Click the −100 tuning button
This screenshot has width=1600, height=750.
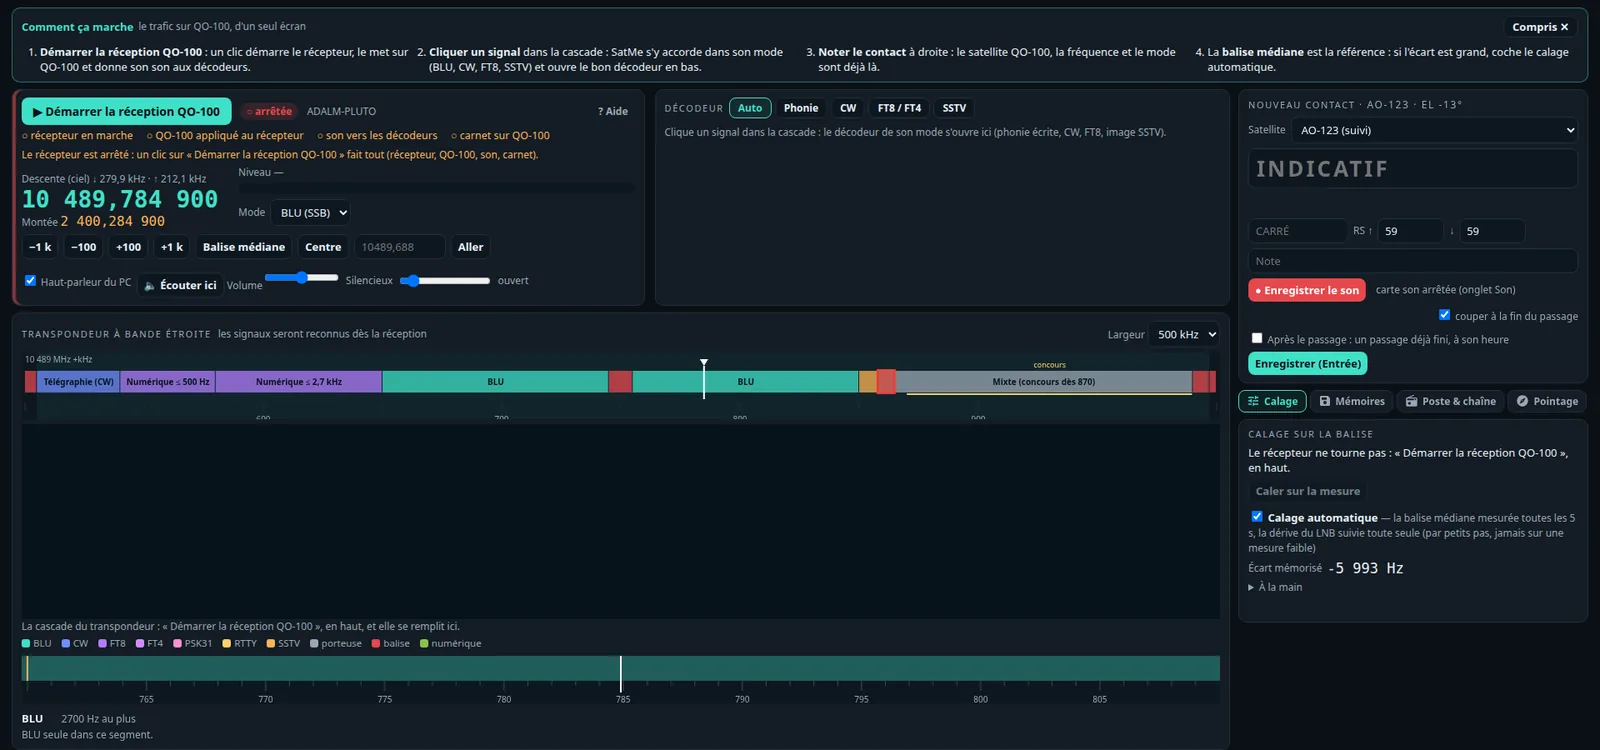click(x=84, y=247)
